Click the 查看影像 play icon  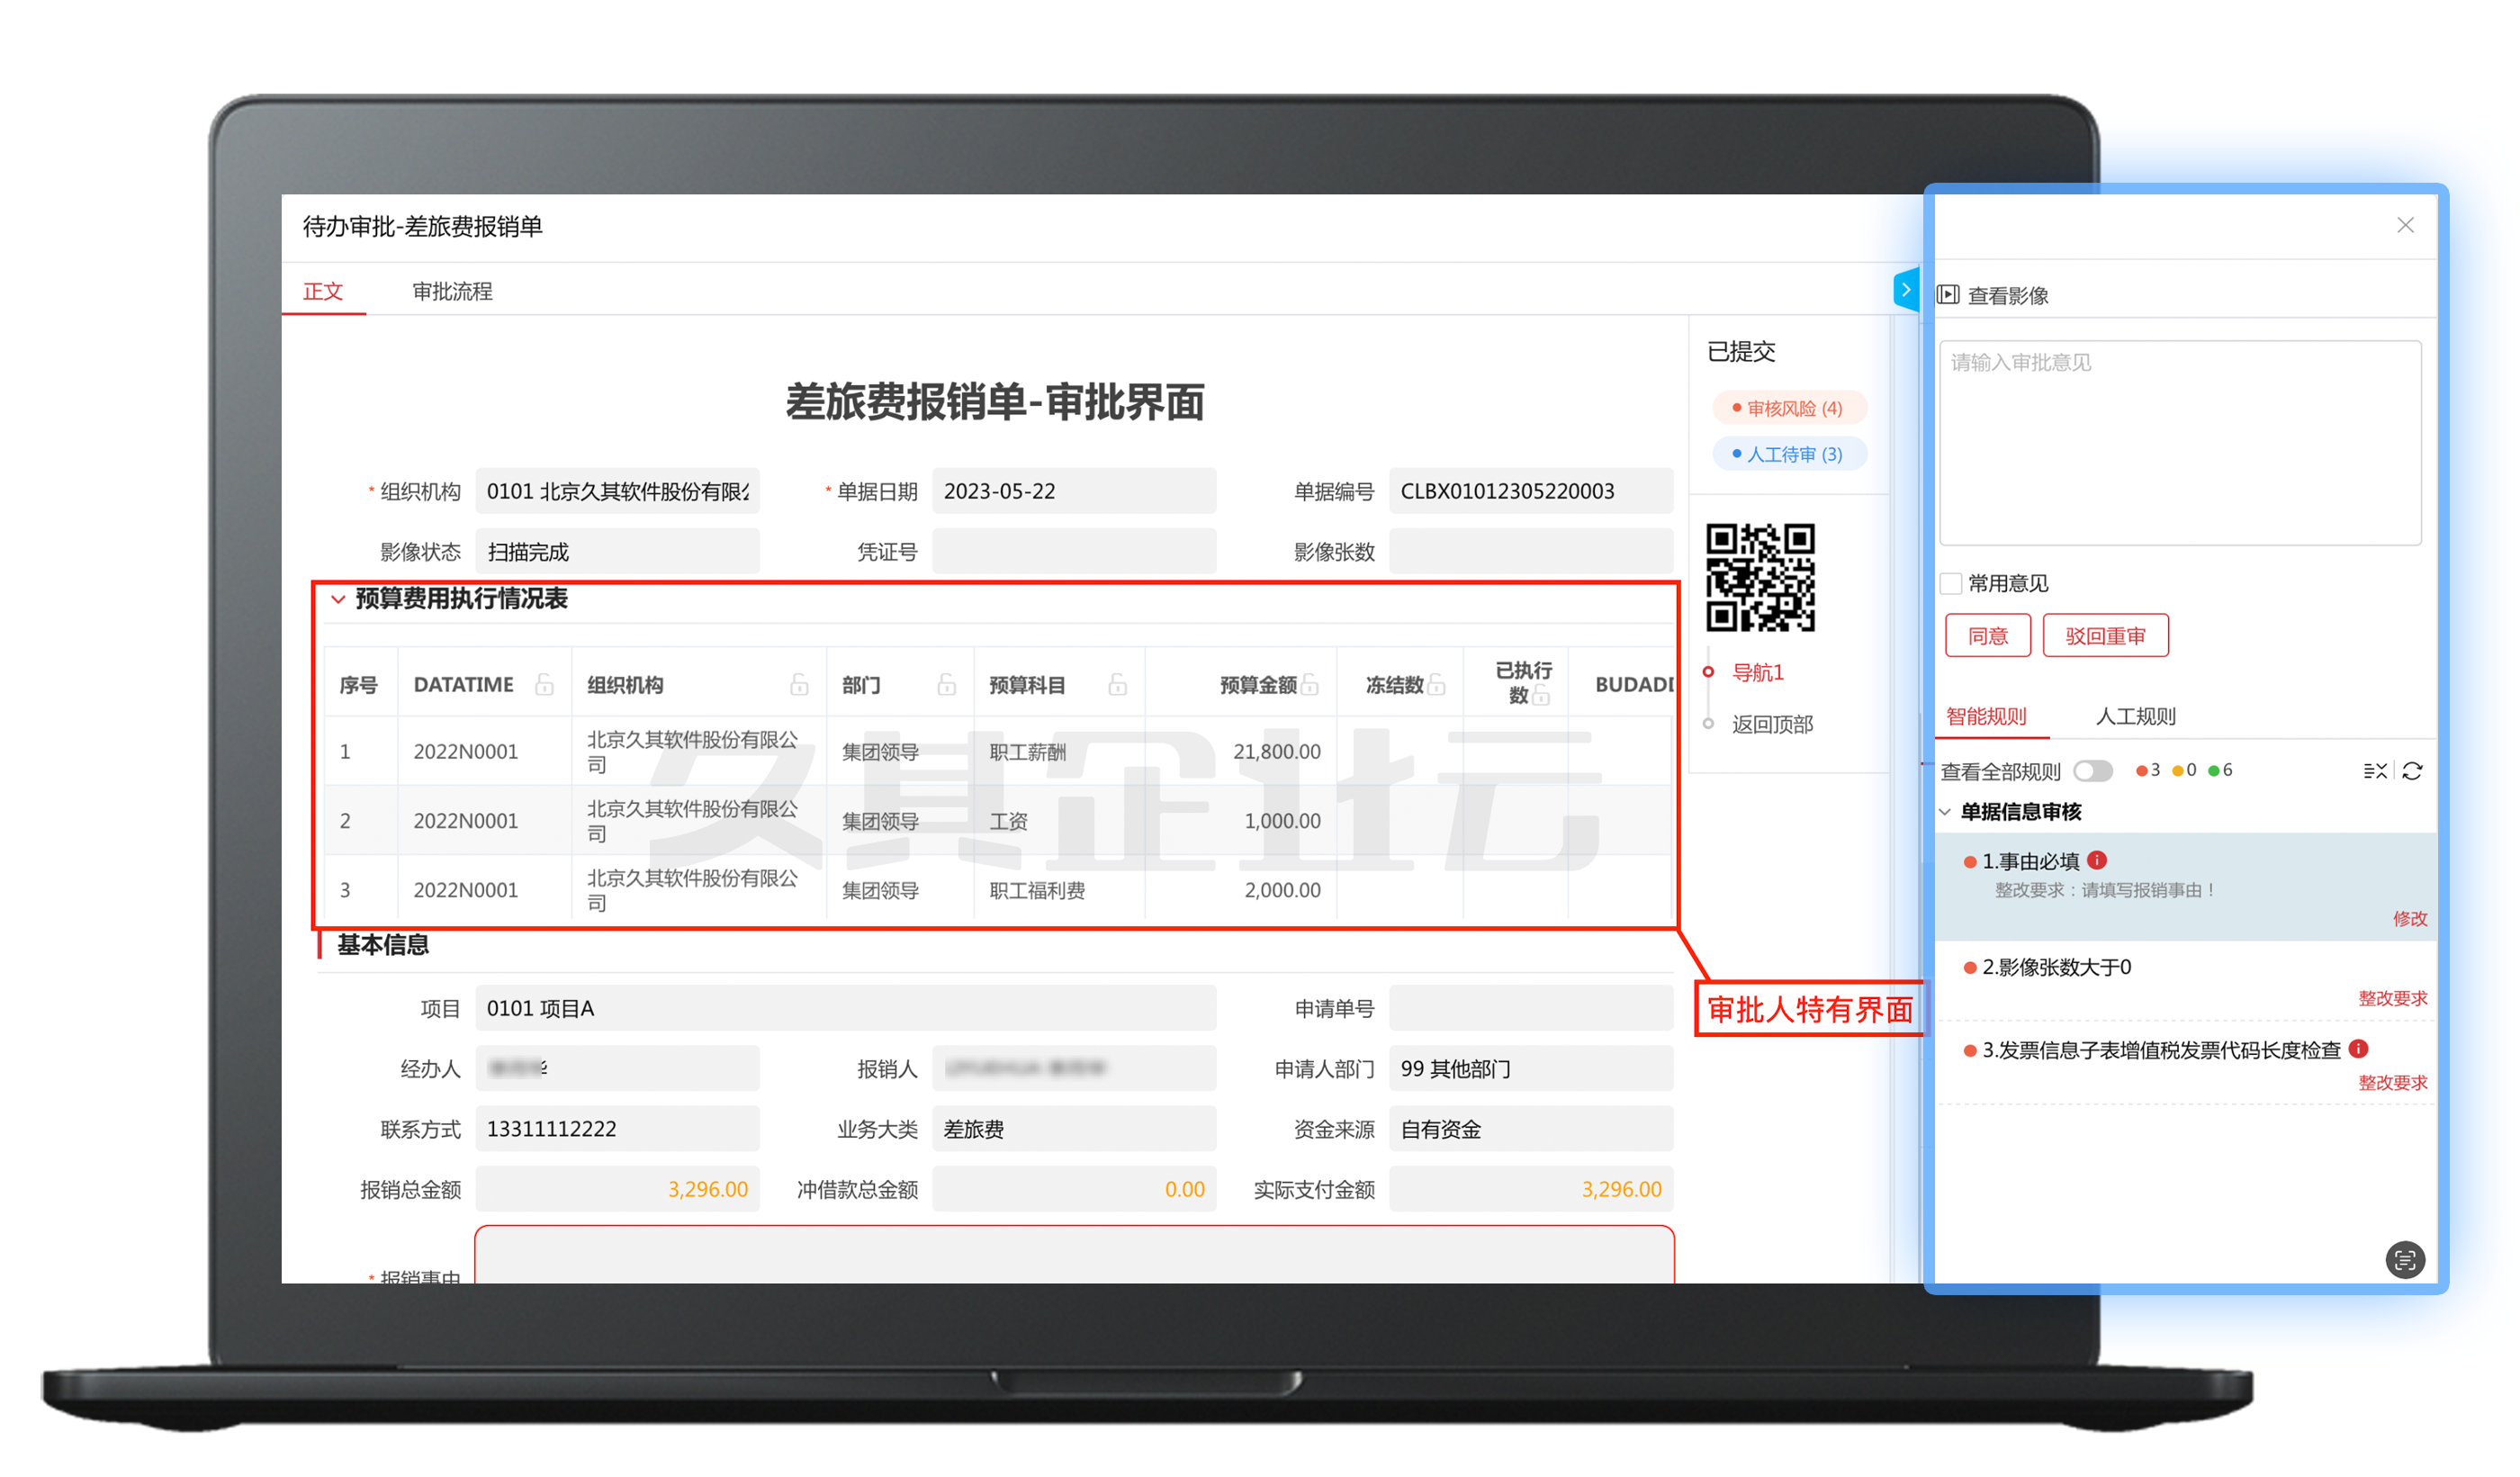tap(1948, 295)
